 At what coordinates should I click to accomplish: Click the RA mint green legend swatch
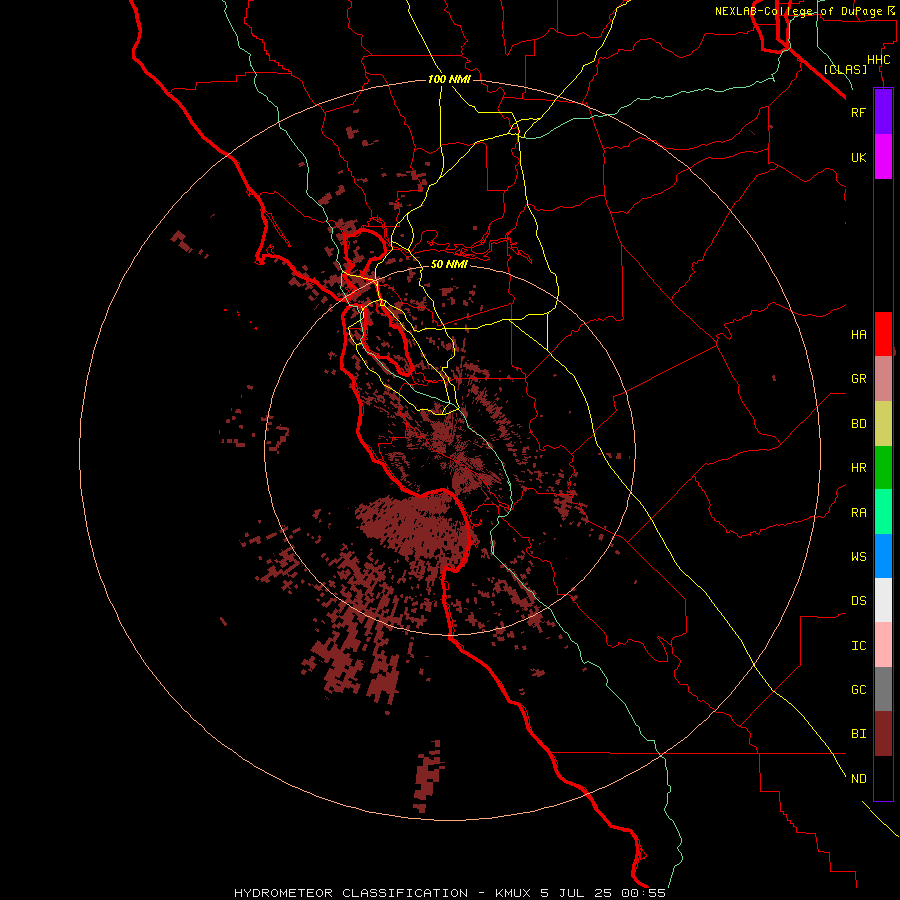pos(883,512)
